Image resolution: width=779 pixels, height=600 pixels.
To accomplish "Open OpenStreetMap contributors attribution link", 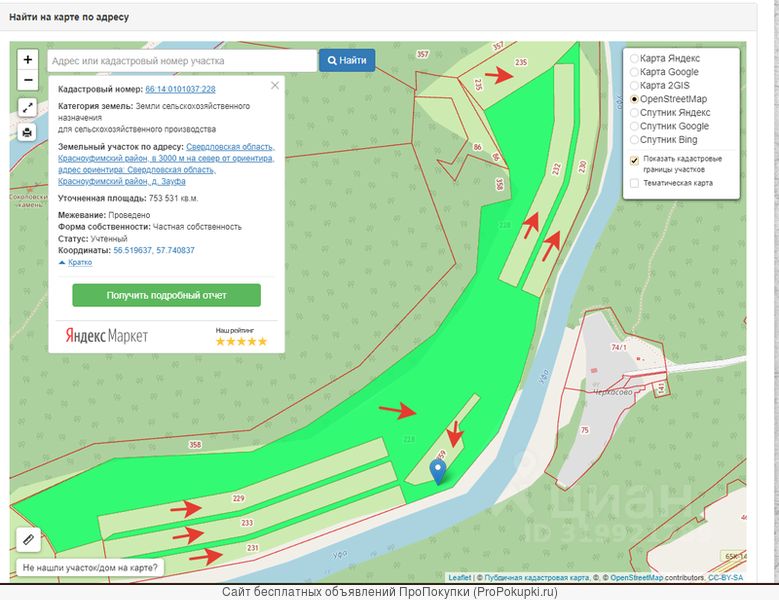I will coord(636,578).
